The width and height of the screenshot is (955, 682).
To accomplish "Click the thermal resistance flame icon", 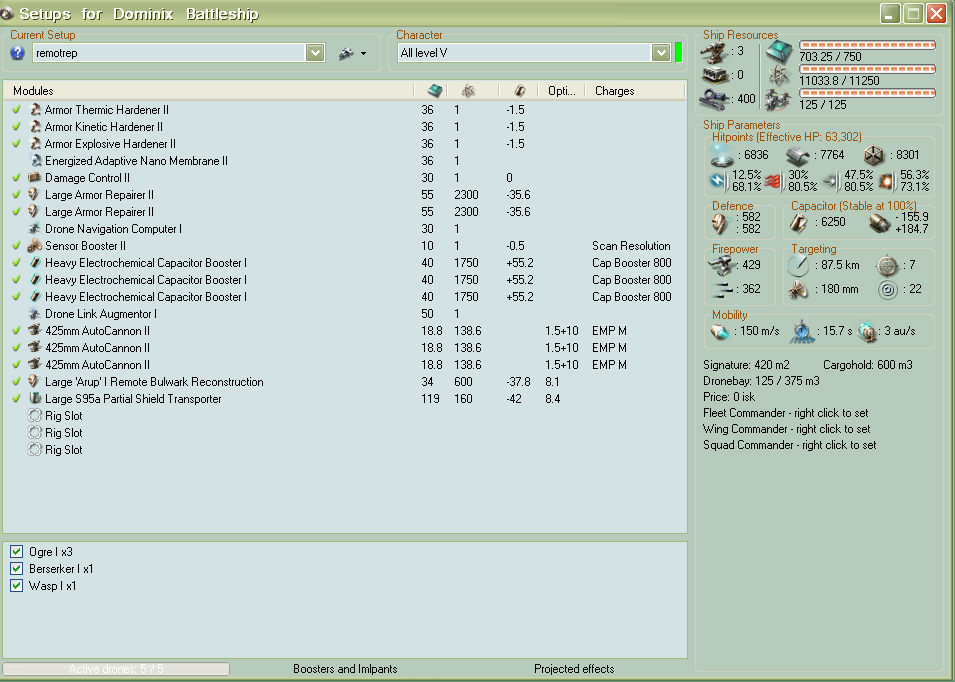I will point(772,180).
